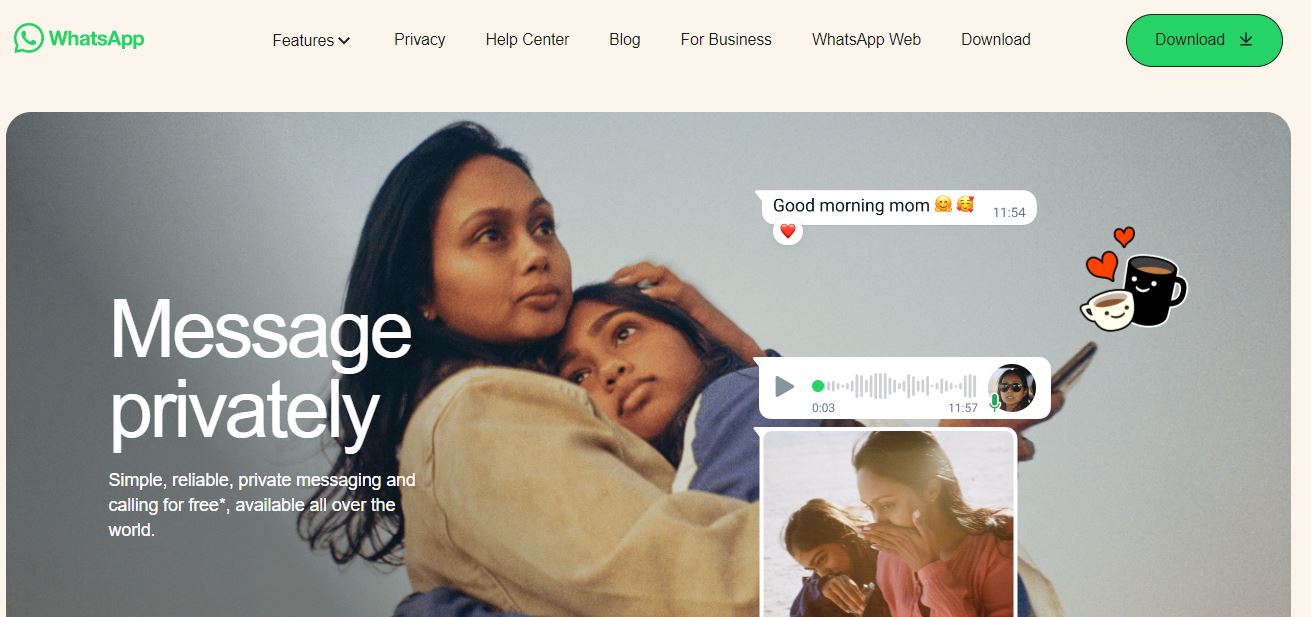Open WhatsApp Web from the navigation
Screen dimensions: 1311x617
pos(866,40)
